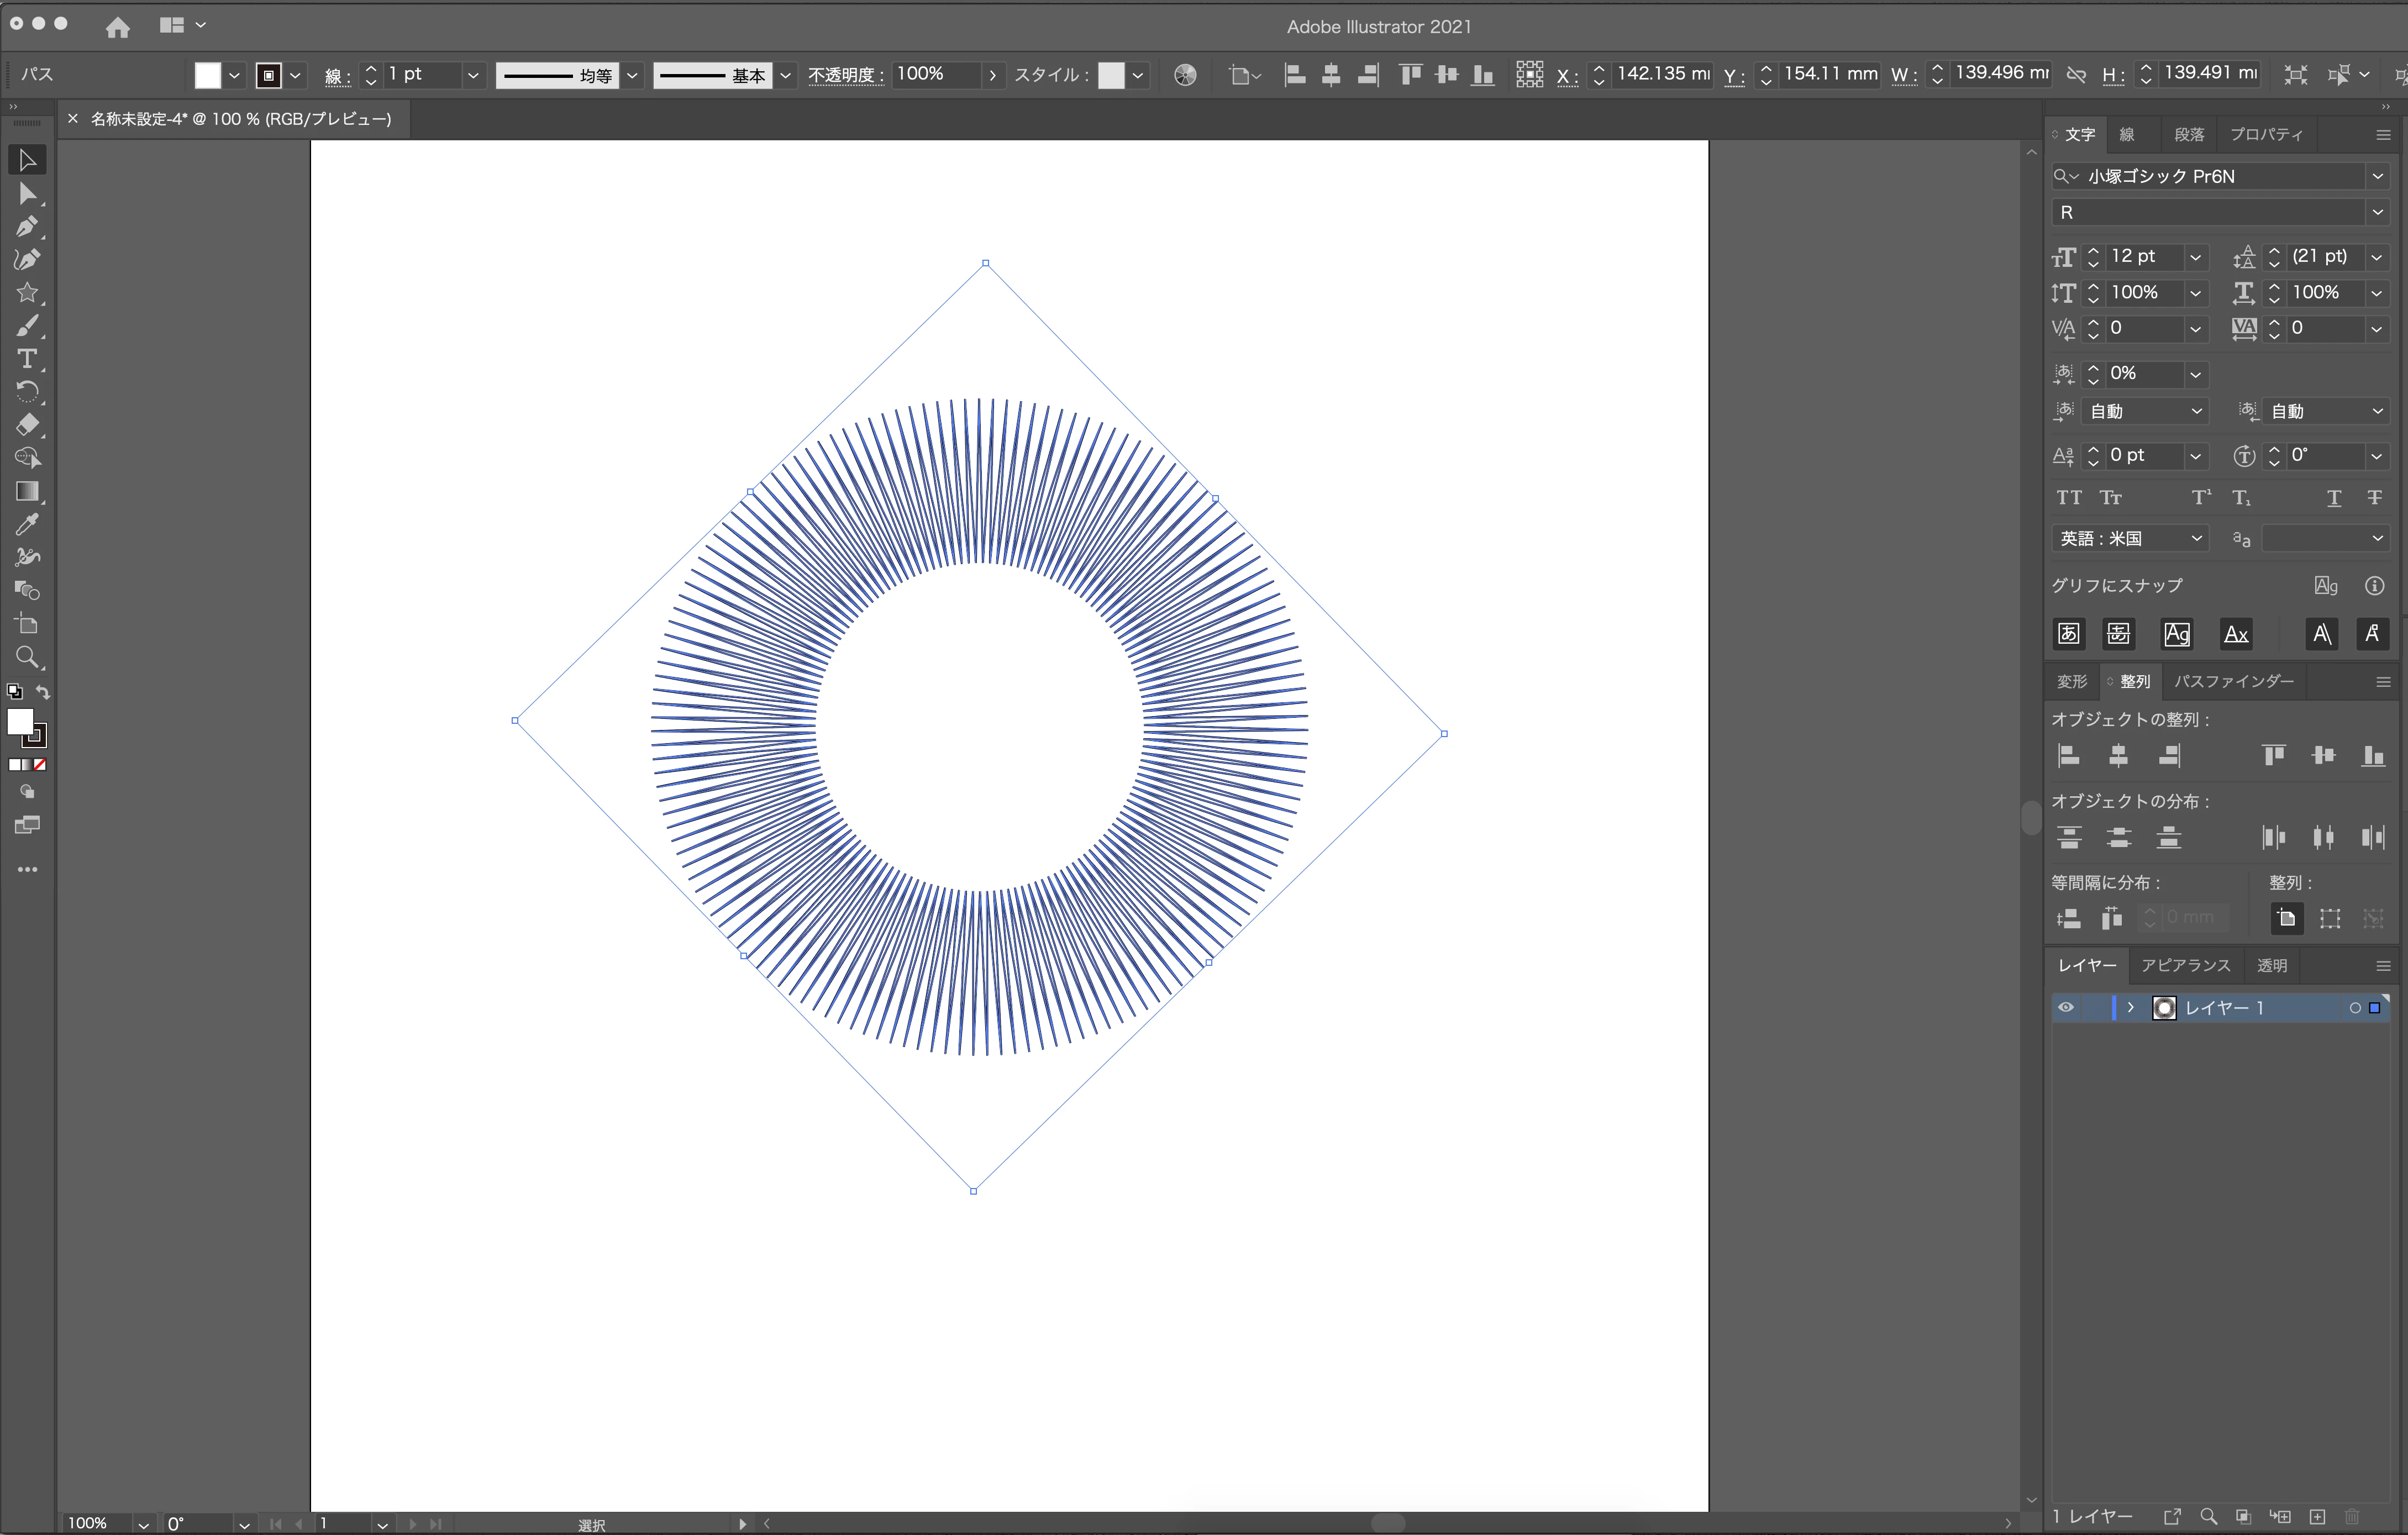This screenshot has width=2408, height=1535.
Task: Select the Type tool
Action: click(x=27, y=359)
